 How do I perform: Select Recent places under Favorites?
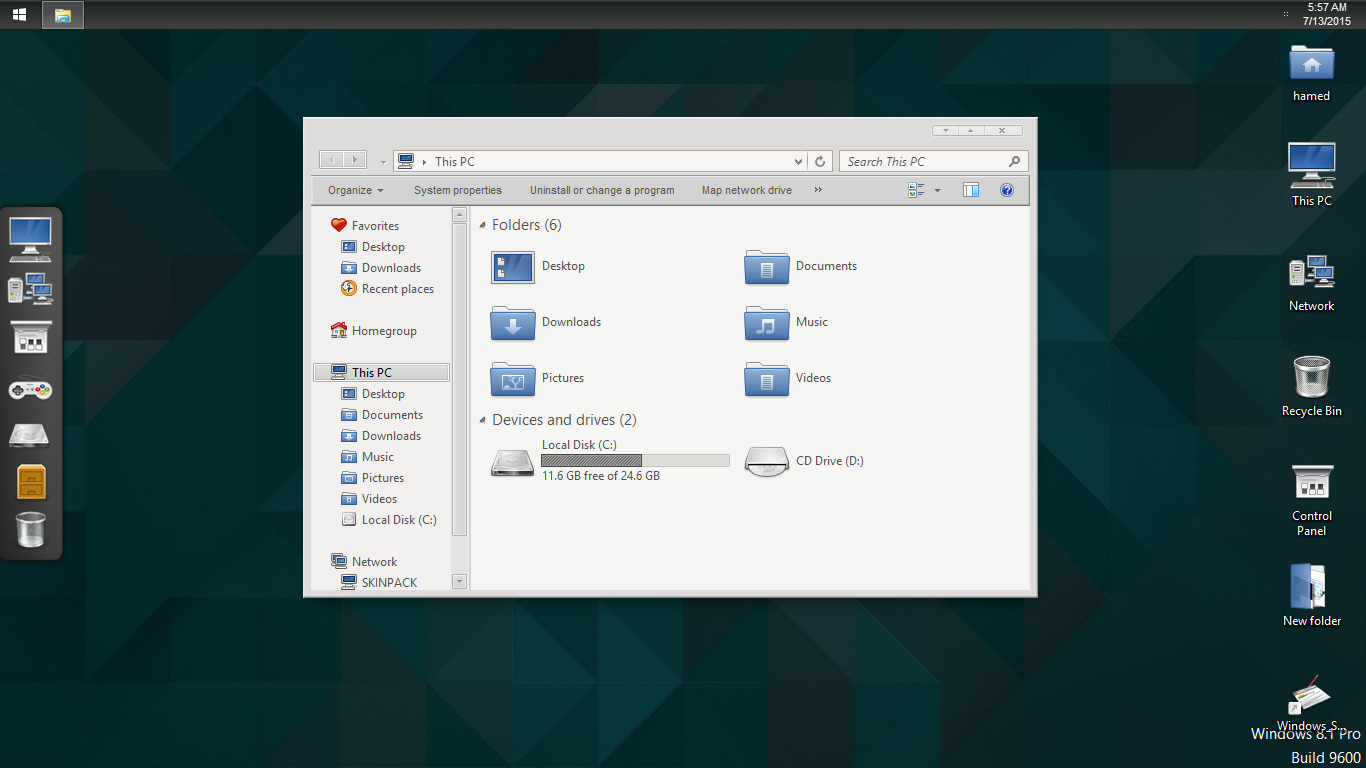click(397, 289)
